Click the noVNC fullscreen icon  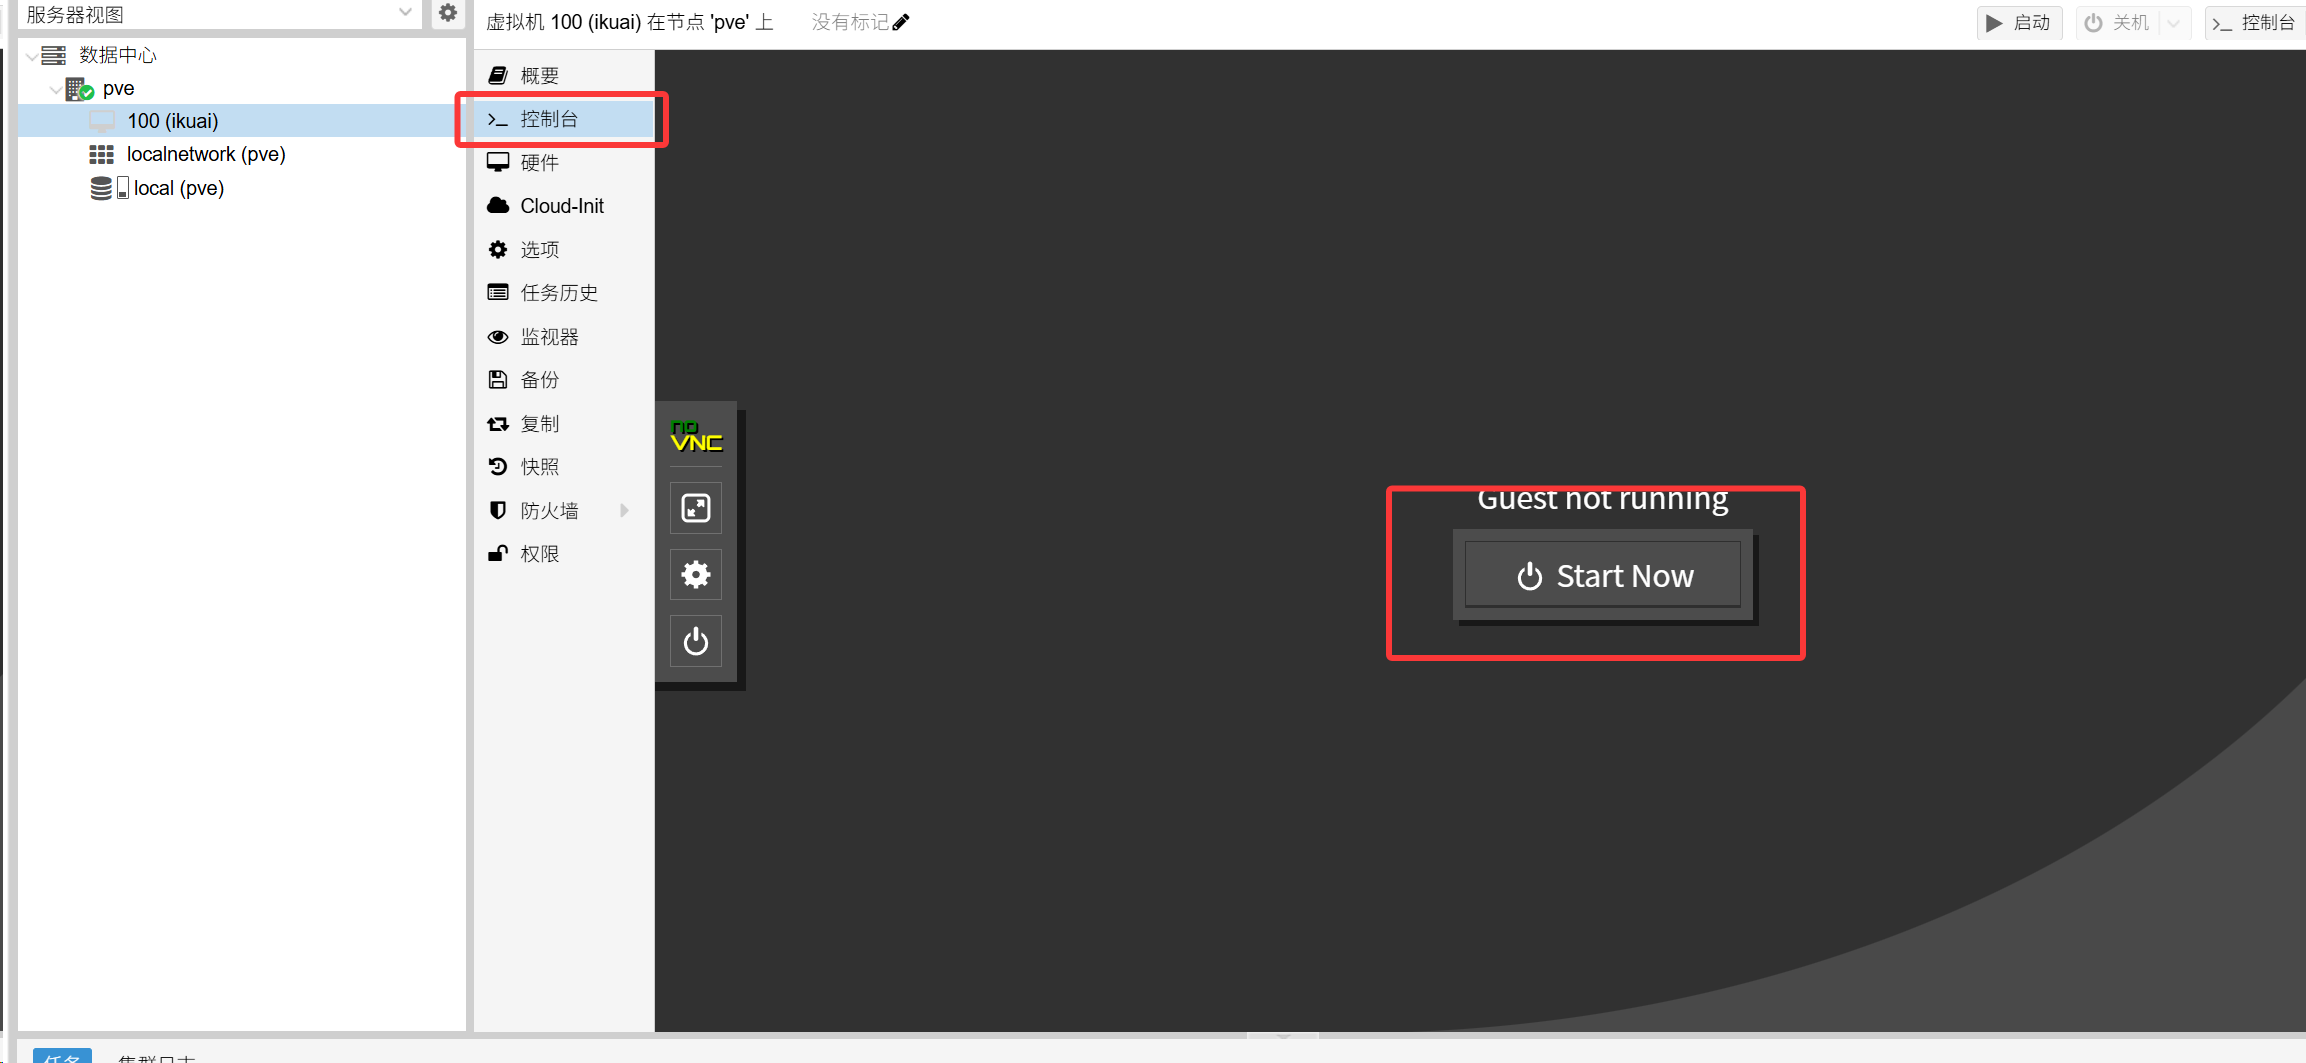point(695,508)
